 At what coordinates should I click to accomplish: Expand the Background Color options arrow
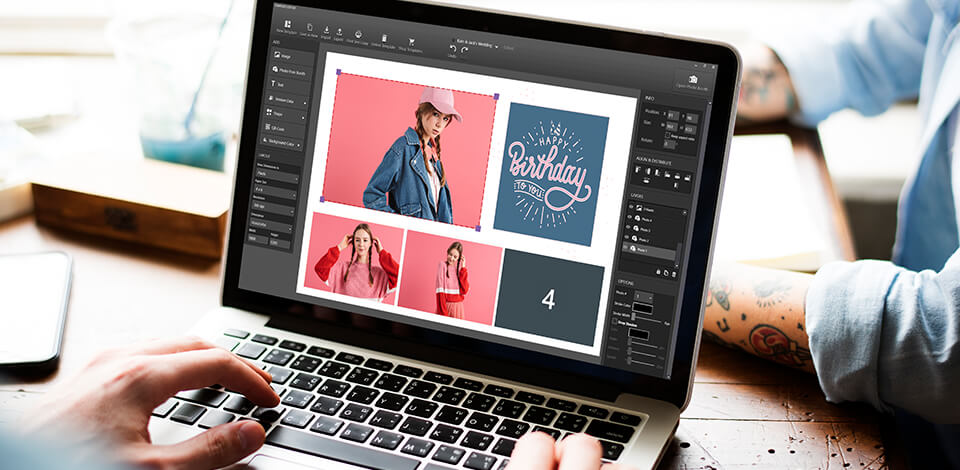pyautogui.click(x=298, y=144)
